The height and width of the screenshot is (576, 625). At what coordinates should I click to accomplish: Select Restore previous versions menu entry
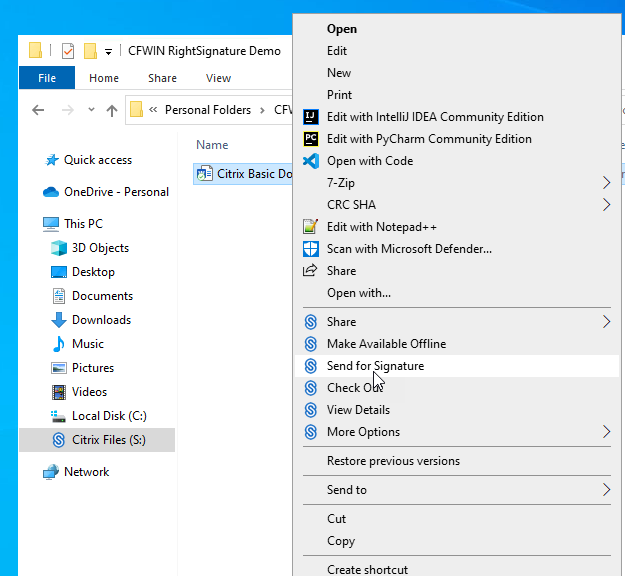(393, 461)
